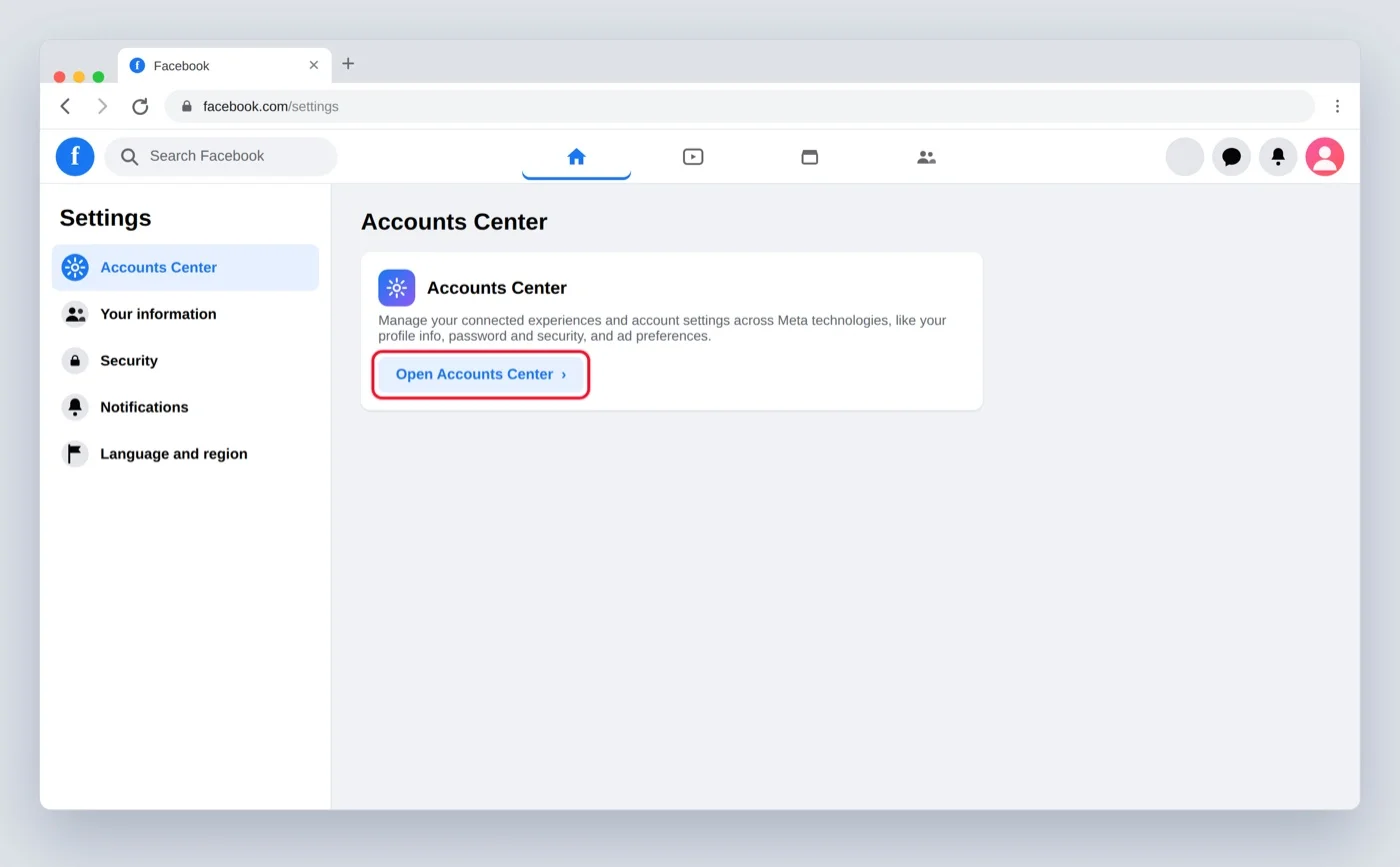
Task: Open the Video tab icon
Action: pyautogui.click(x=693, y=156)
